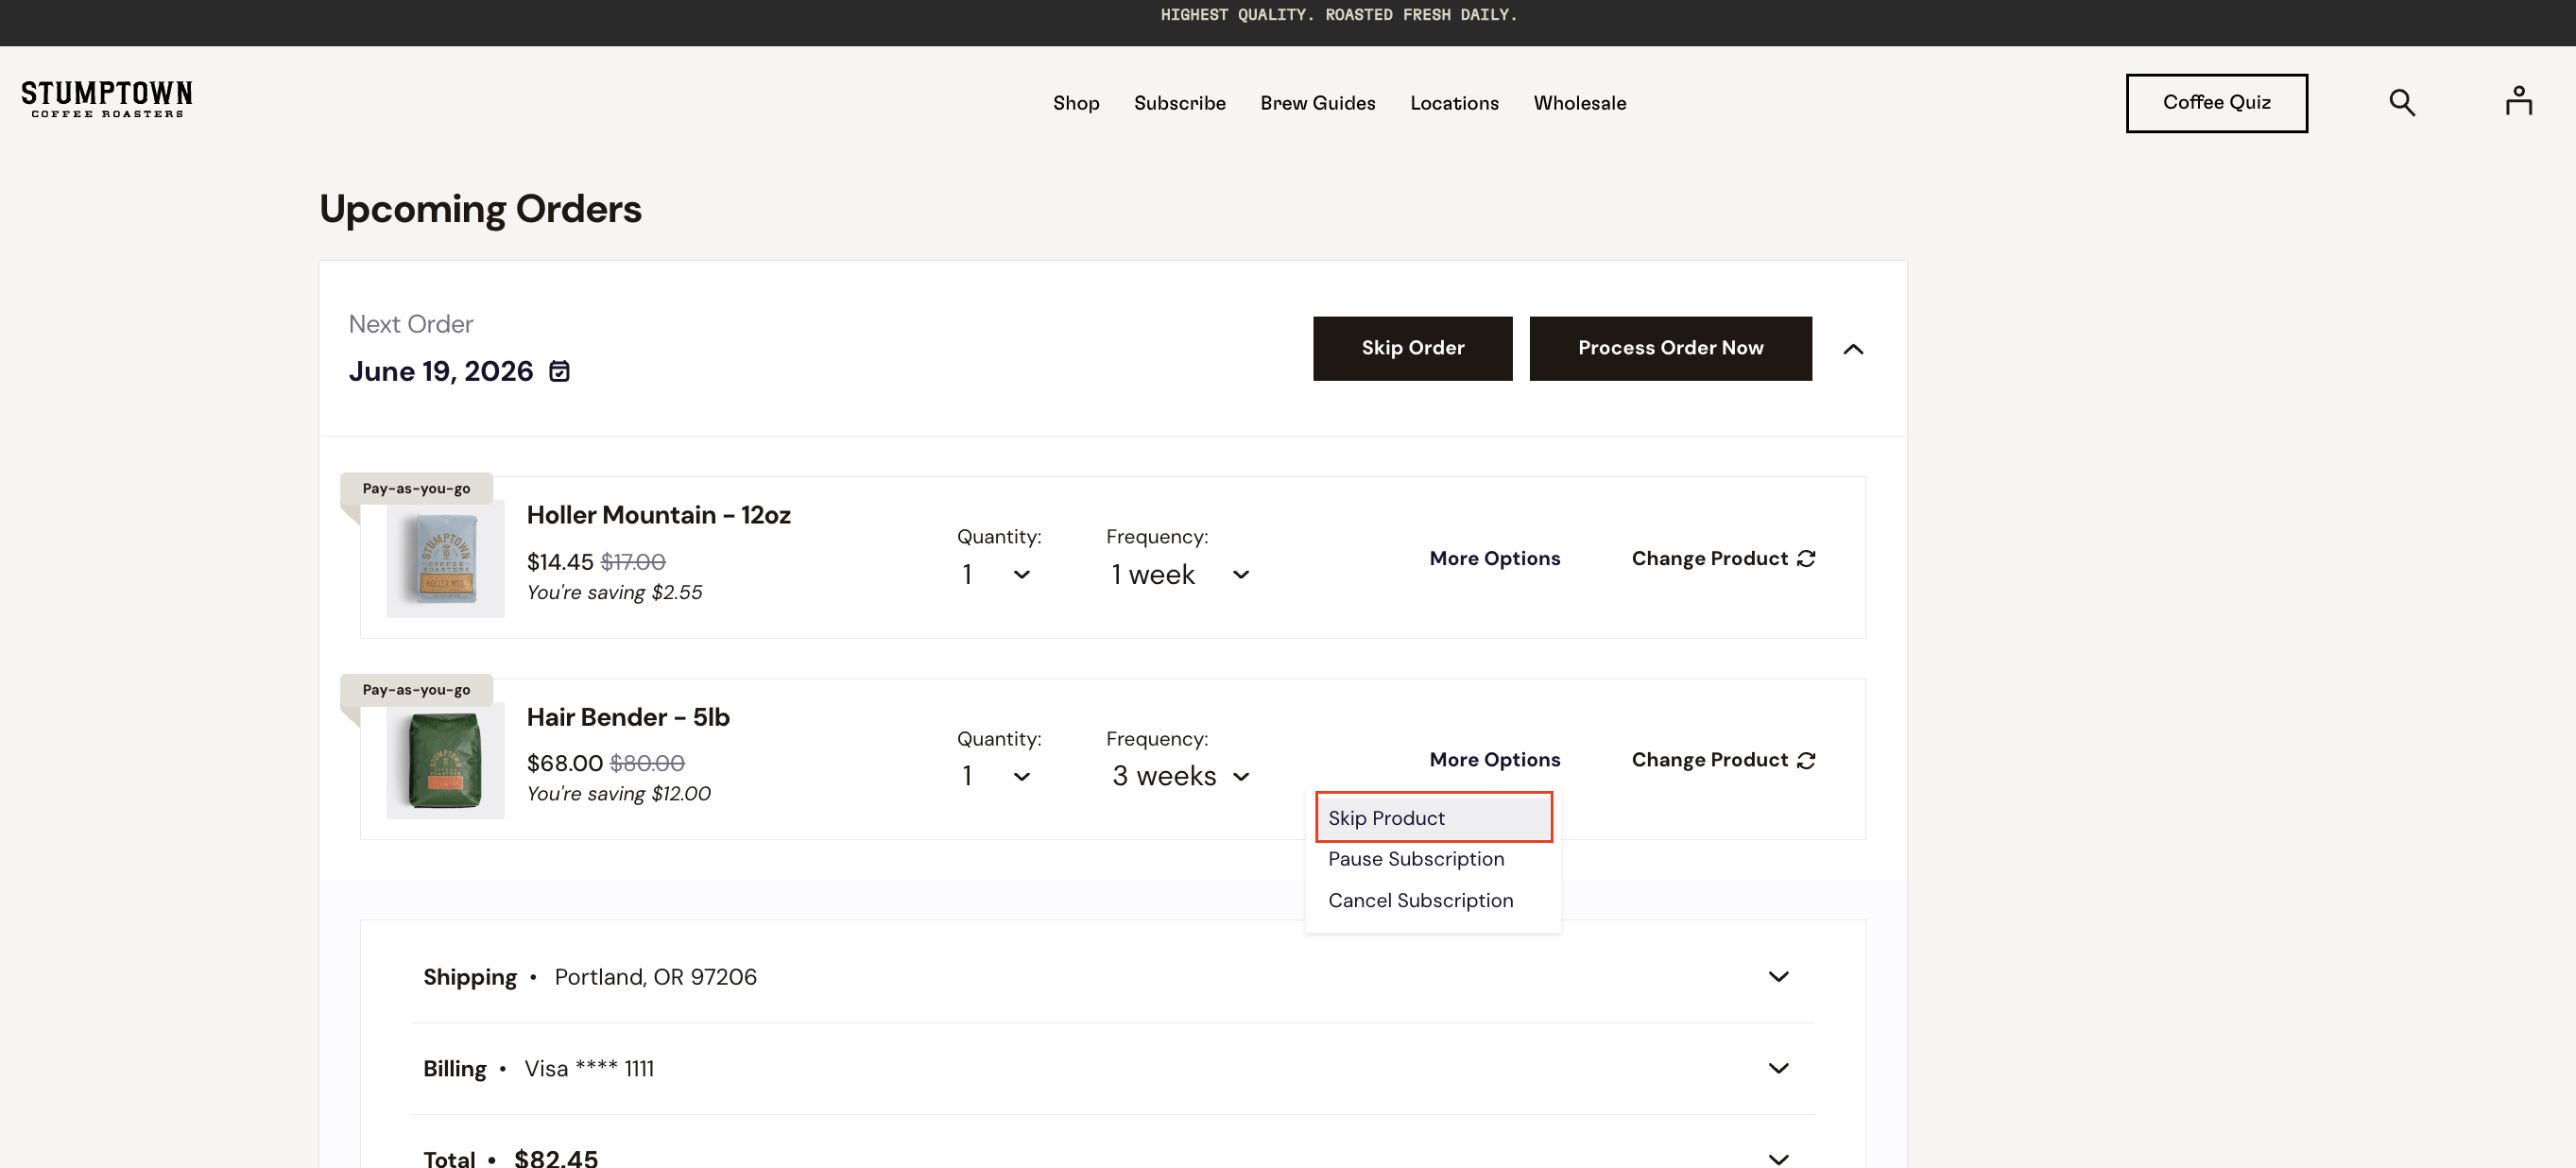Click the "You're saving $2.55" text
Screen dimensions: 2576x1168
pos(614,592)
